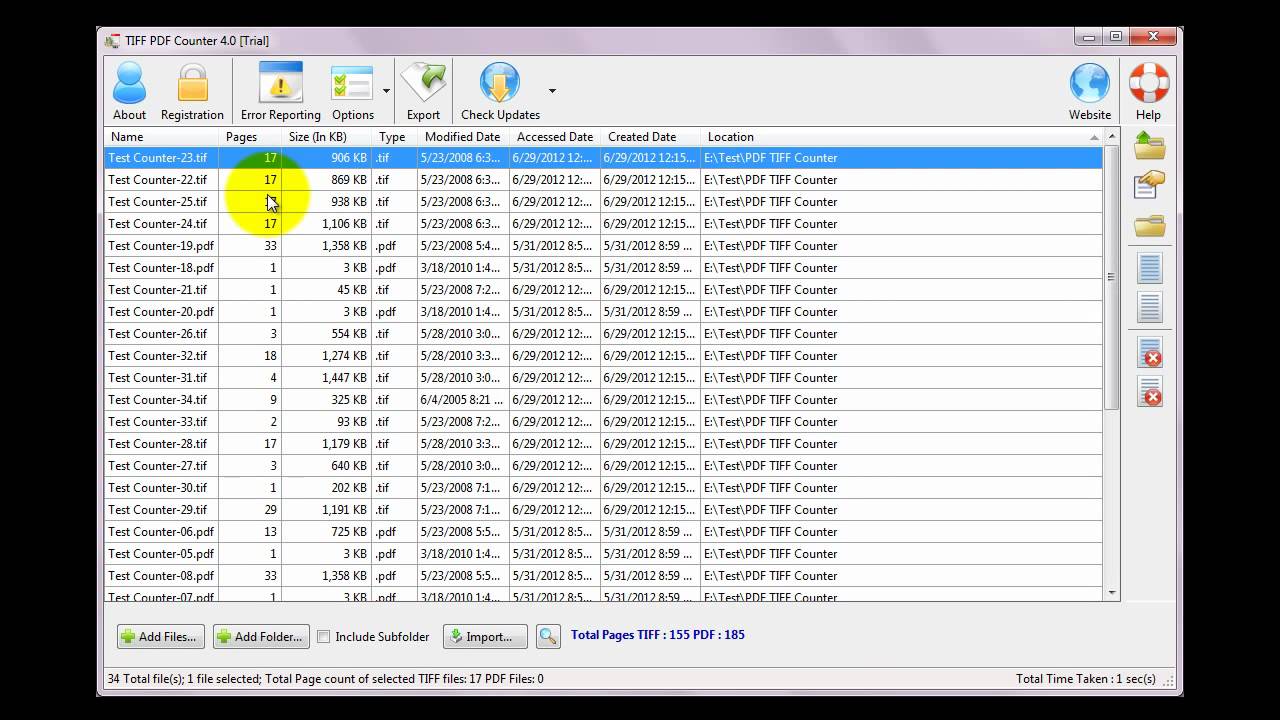
Task: Select the Test Counter-19.pdf file
Action: pyautogui.click(x=603, y=246)
